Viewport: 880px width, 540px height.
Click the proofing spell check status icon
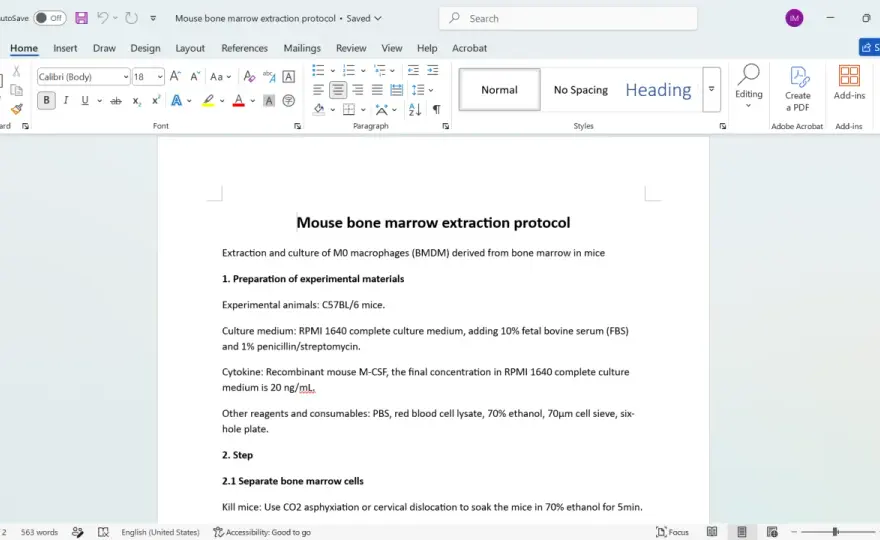[103, 532]
